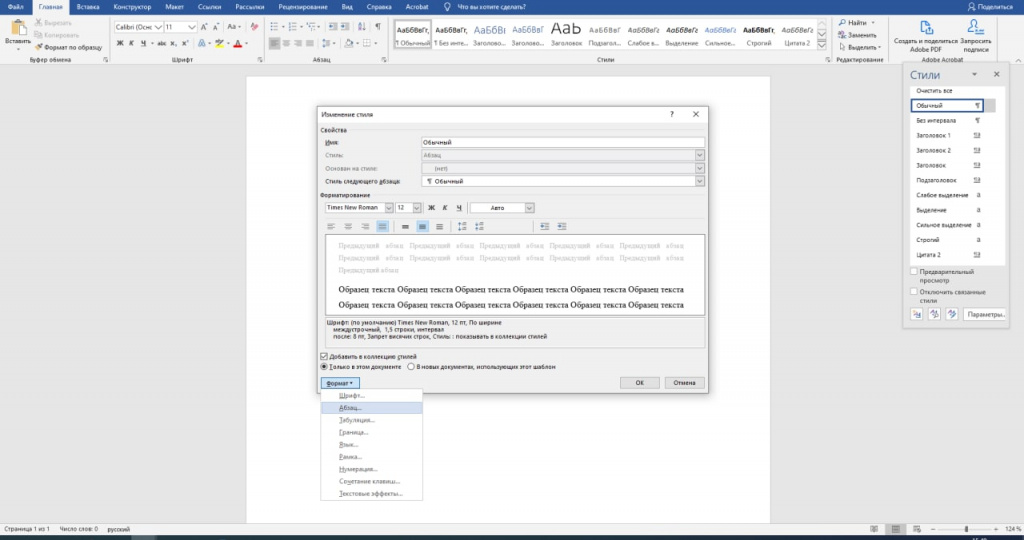Screen dimensions: 1024x540
Task: Click the ribbon font color red A
Action: pos(237,44)
